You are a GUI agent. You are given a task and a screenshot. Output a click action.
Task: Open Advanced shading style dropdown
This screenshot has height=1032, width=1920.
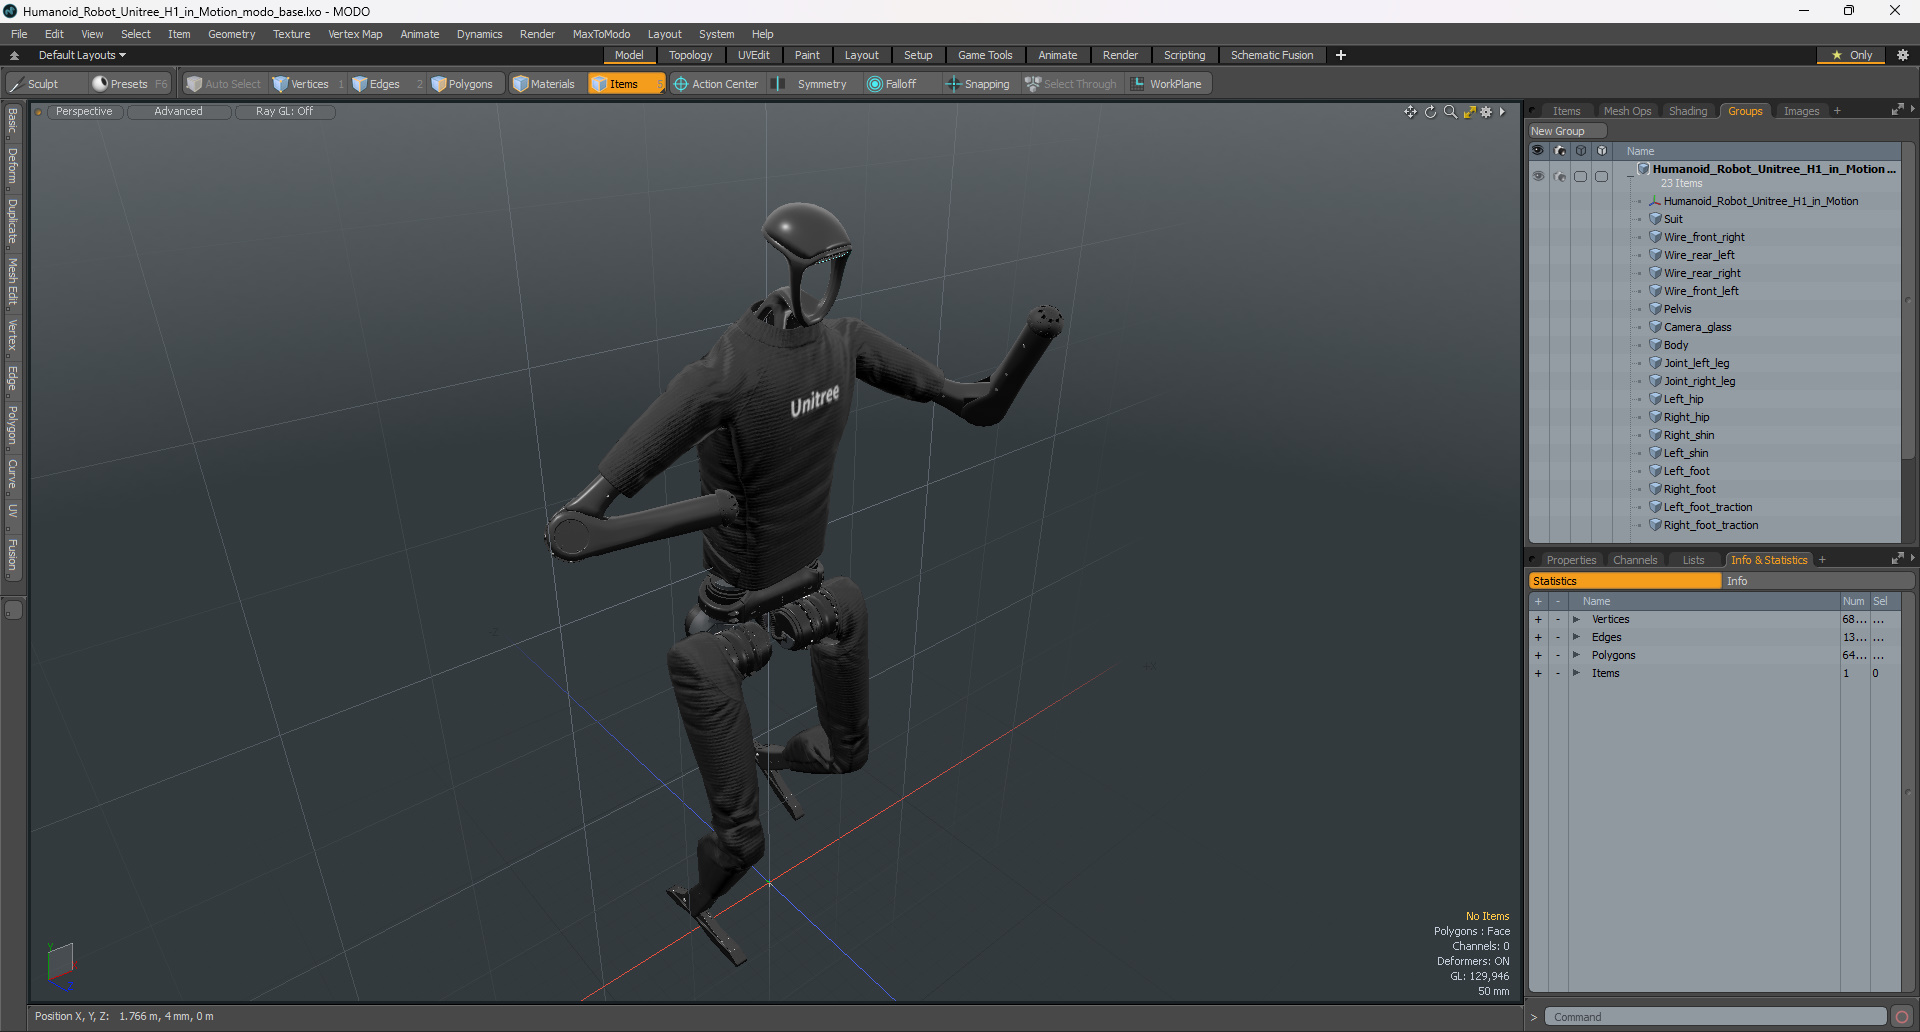point(178,112)
